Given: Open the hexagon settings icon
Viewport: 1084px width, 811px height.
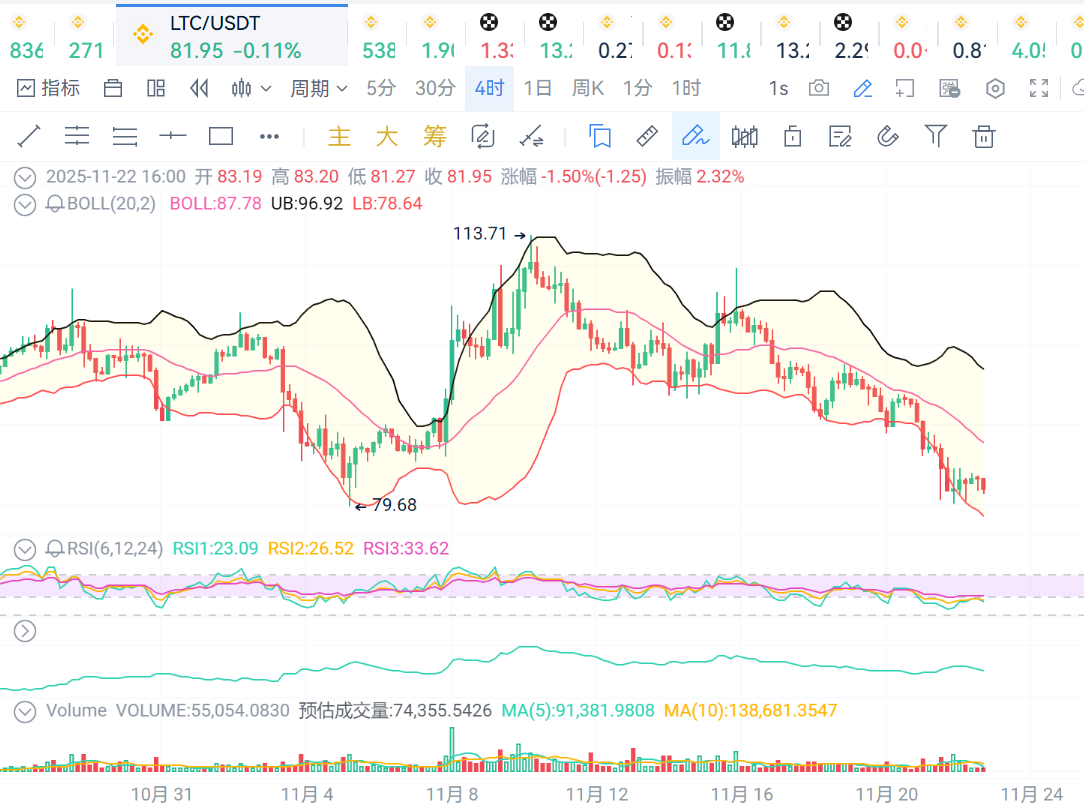Looking at the screenshot, I should point(995,89).
